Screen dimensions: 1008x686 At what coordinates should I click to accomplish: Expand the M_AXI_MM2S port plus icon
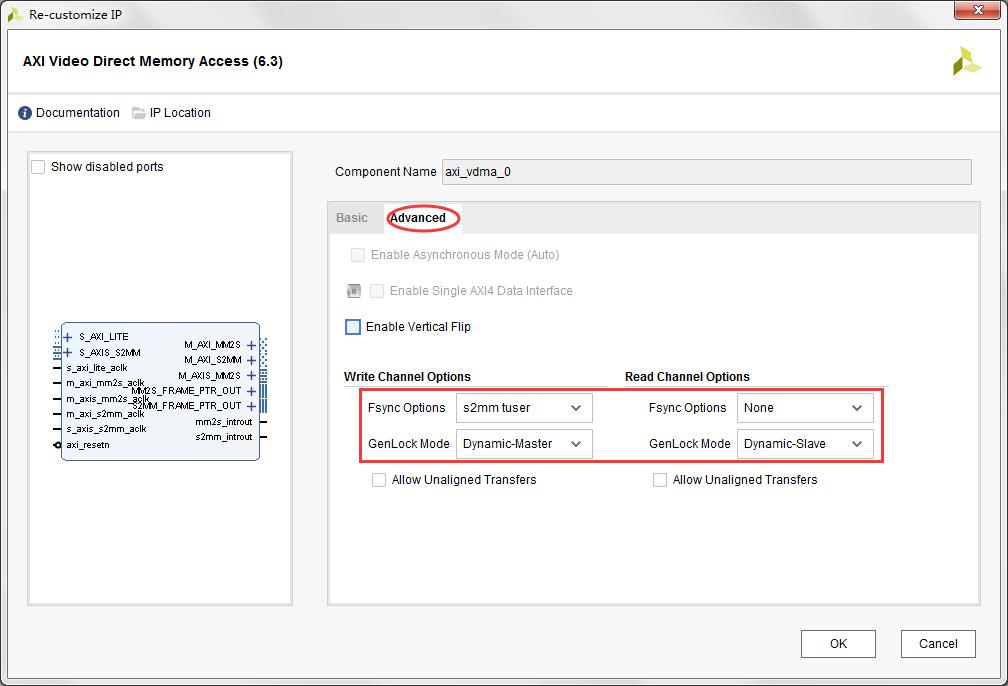[x=251, y=345]
